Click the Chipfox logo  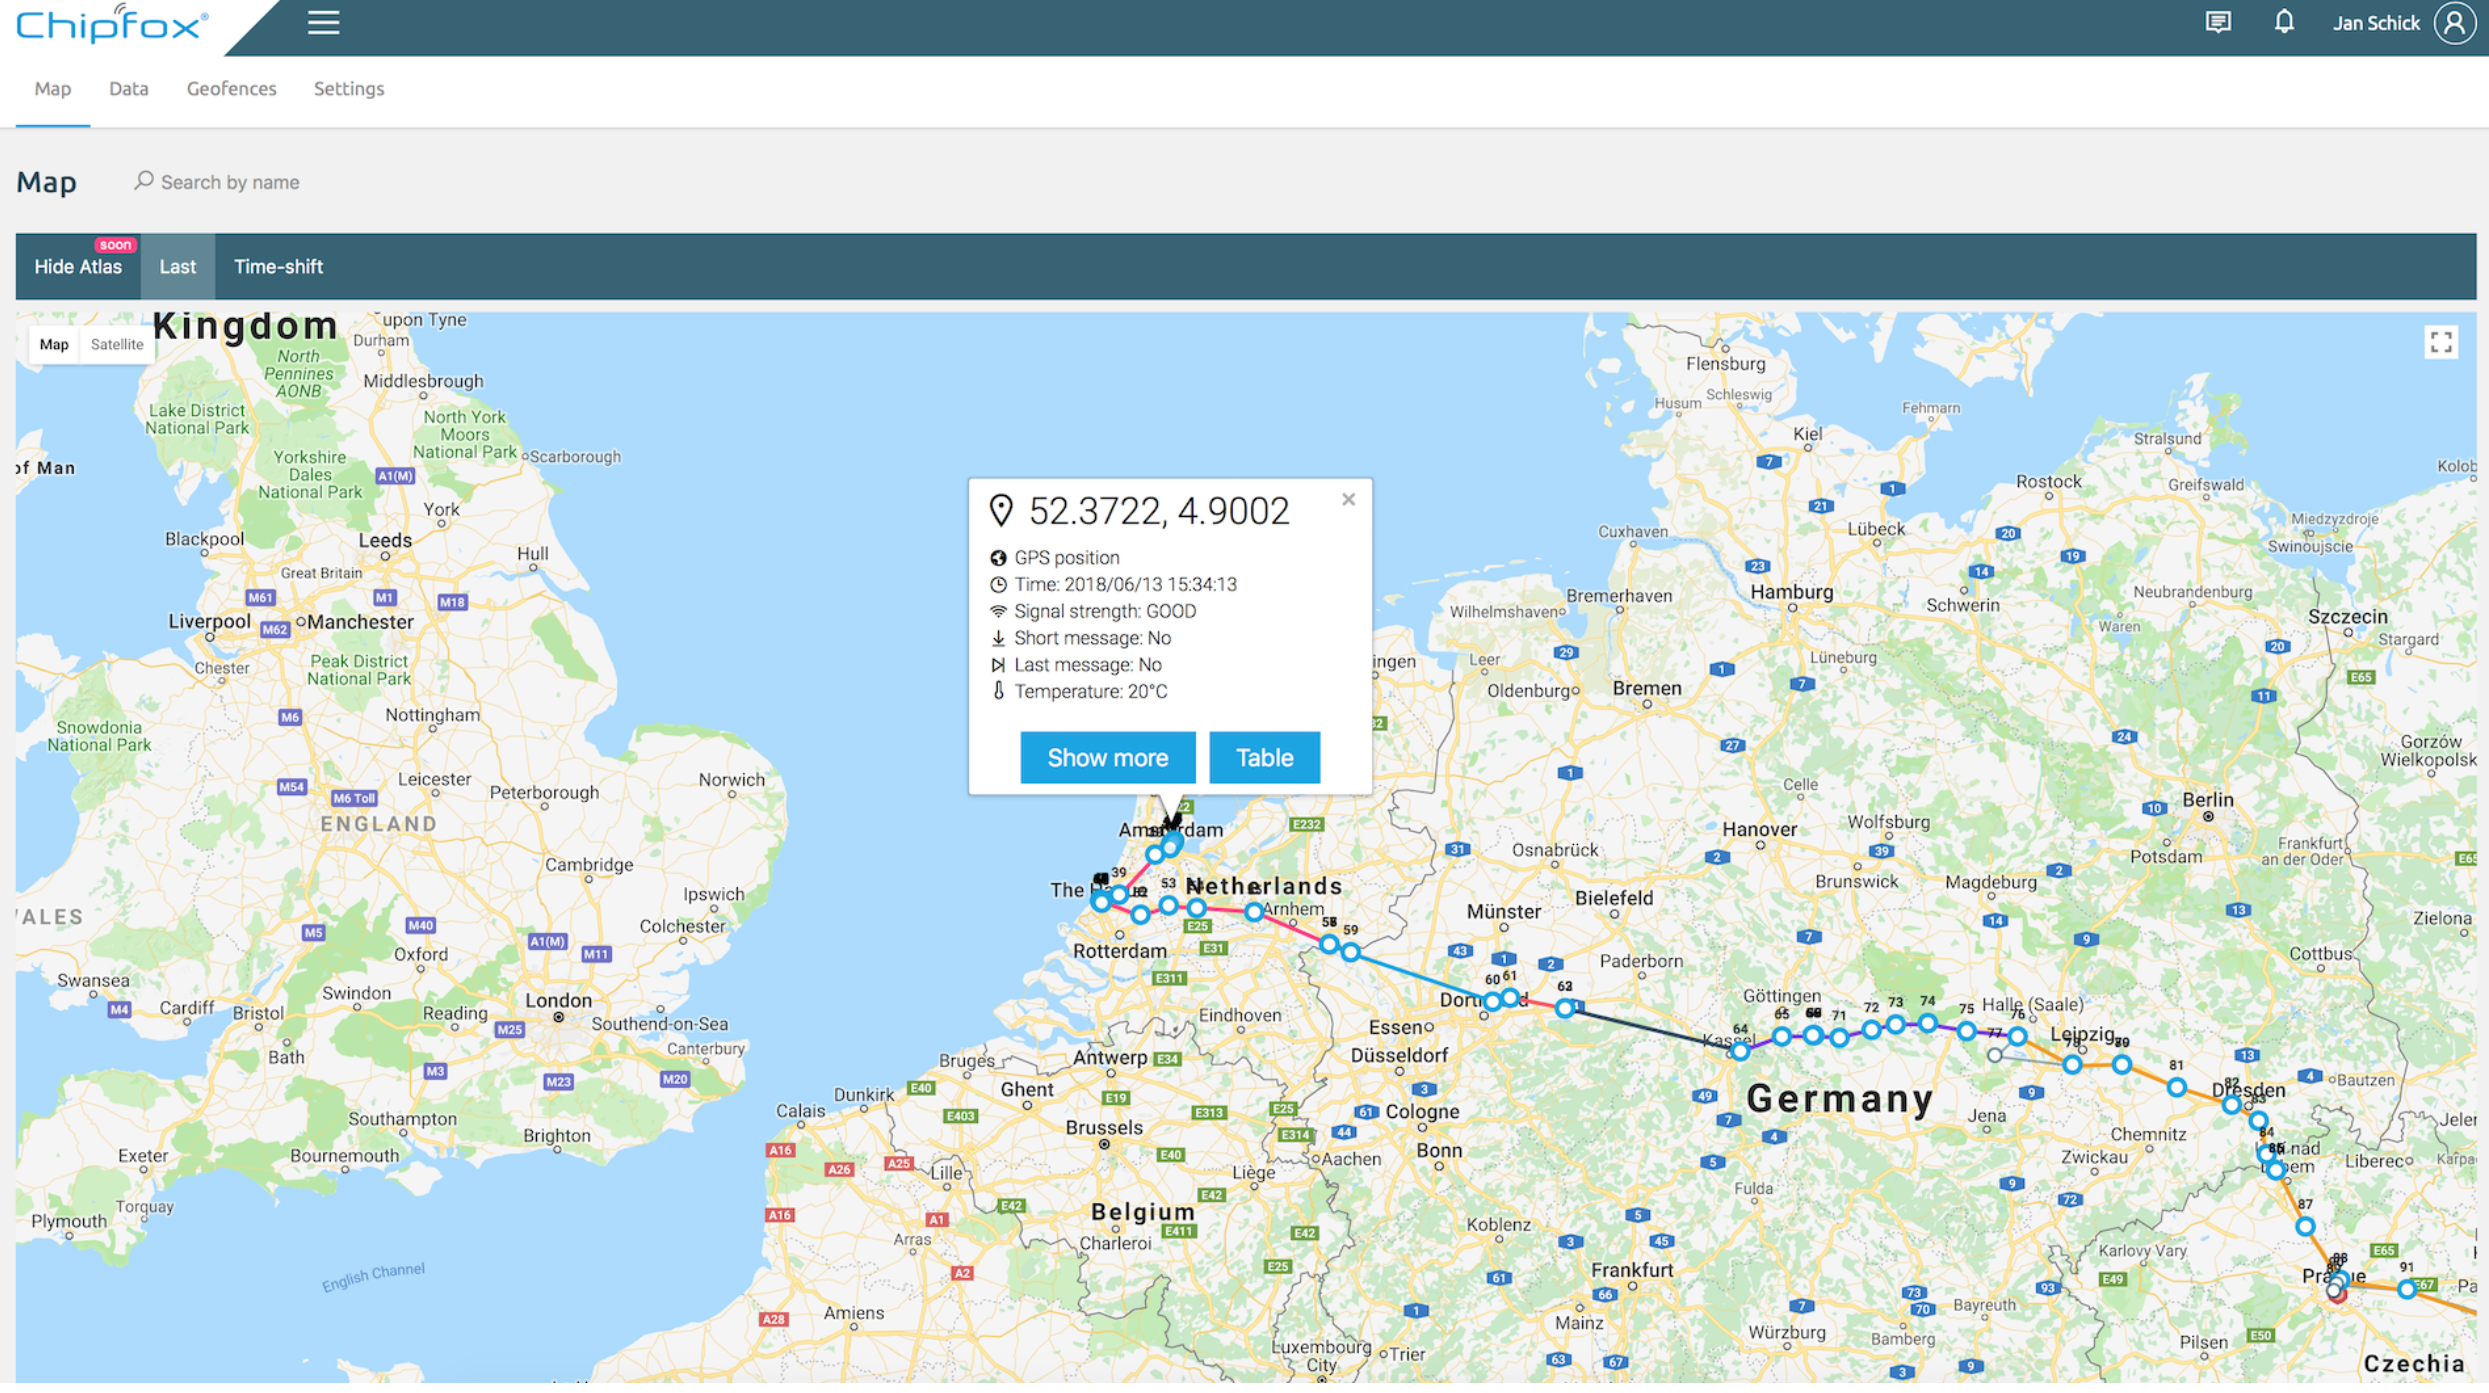pyautogui.click(x=112, y=23)
